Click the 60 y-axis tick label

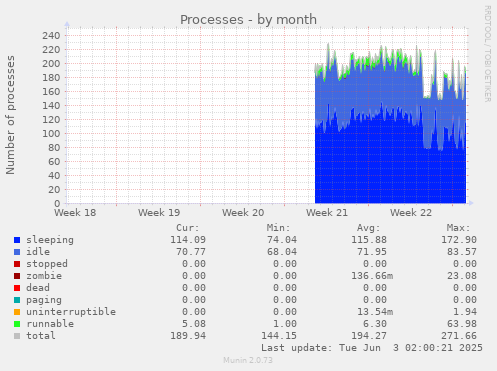pos(54,162)
